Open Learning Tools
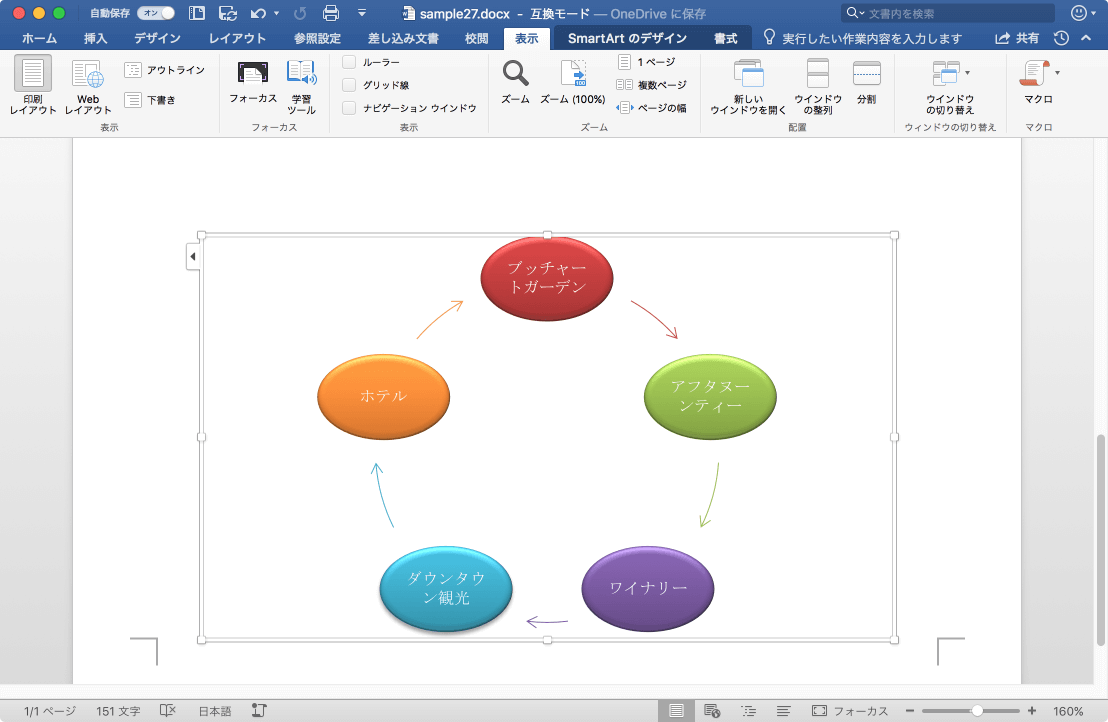This screenshot has width=1108, height=722. [302, 86]
